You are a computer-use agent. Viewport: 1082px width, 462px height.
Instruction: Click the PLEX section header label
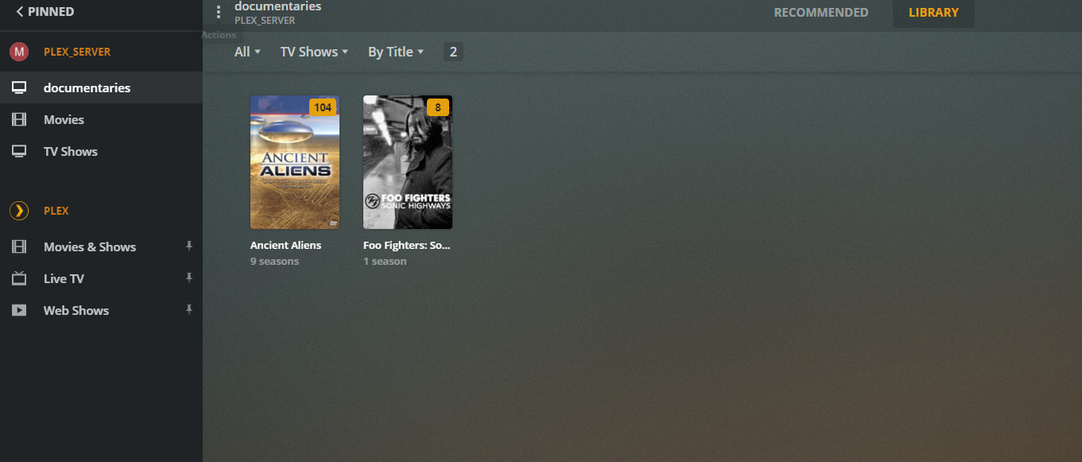pos(56,210)
